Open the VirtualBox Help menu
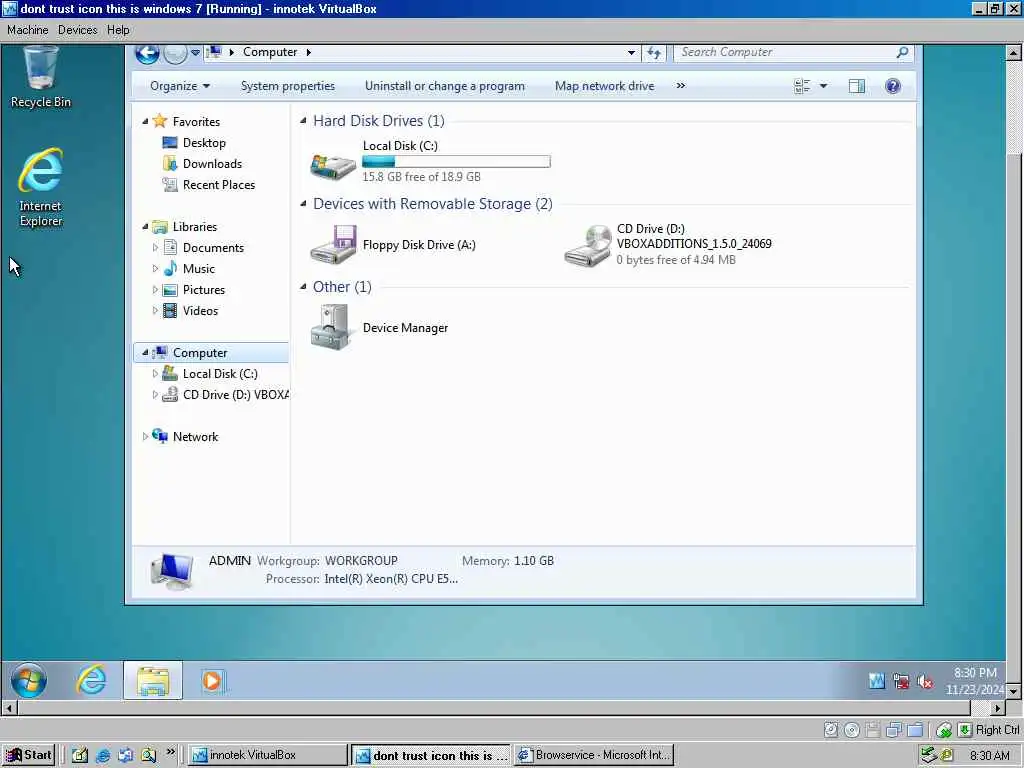The image size is (1024, 768). 118,30
